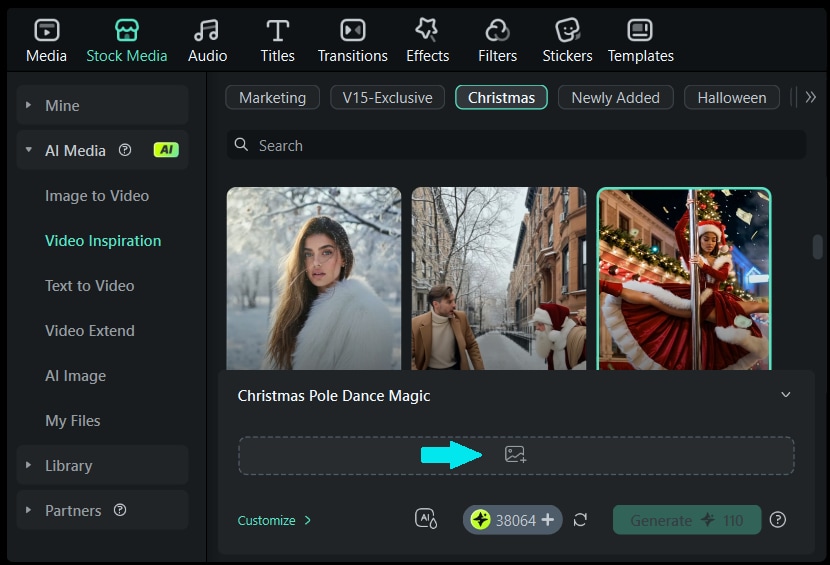The height and width of the screenshot is (565, 830).
Task: Open My Files
Action: (73, 421)
